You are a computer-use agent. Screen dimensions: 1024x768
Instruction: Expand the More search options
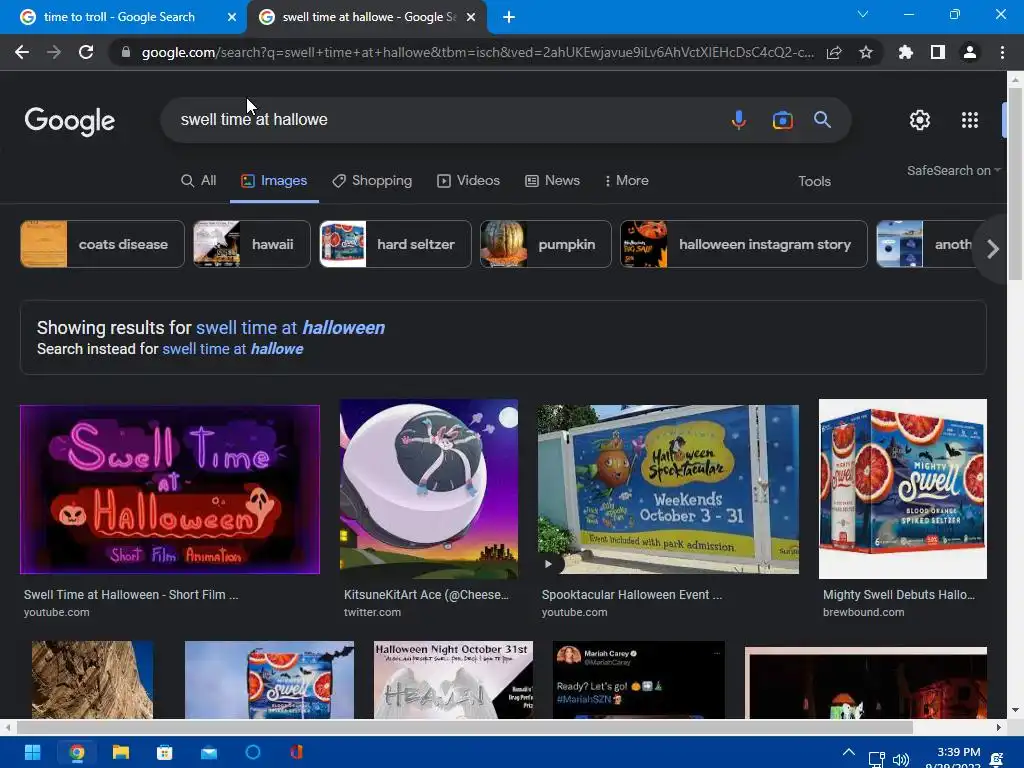pos(626,180)
